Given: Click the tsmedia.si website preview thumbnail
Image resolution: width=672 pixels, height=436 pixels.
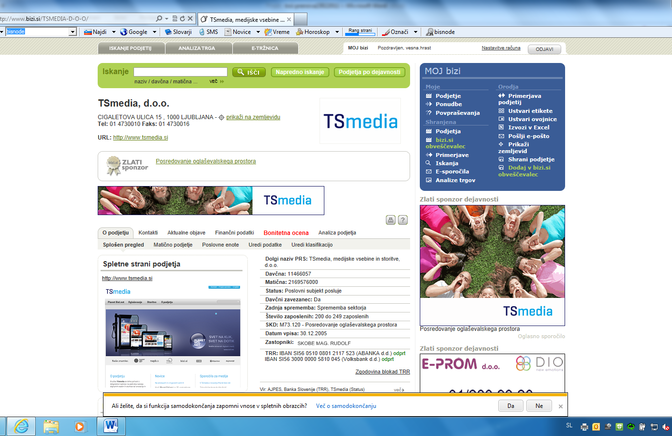Looking at the screenshot, I should click(173, 337).
